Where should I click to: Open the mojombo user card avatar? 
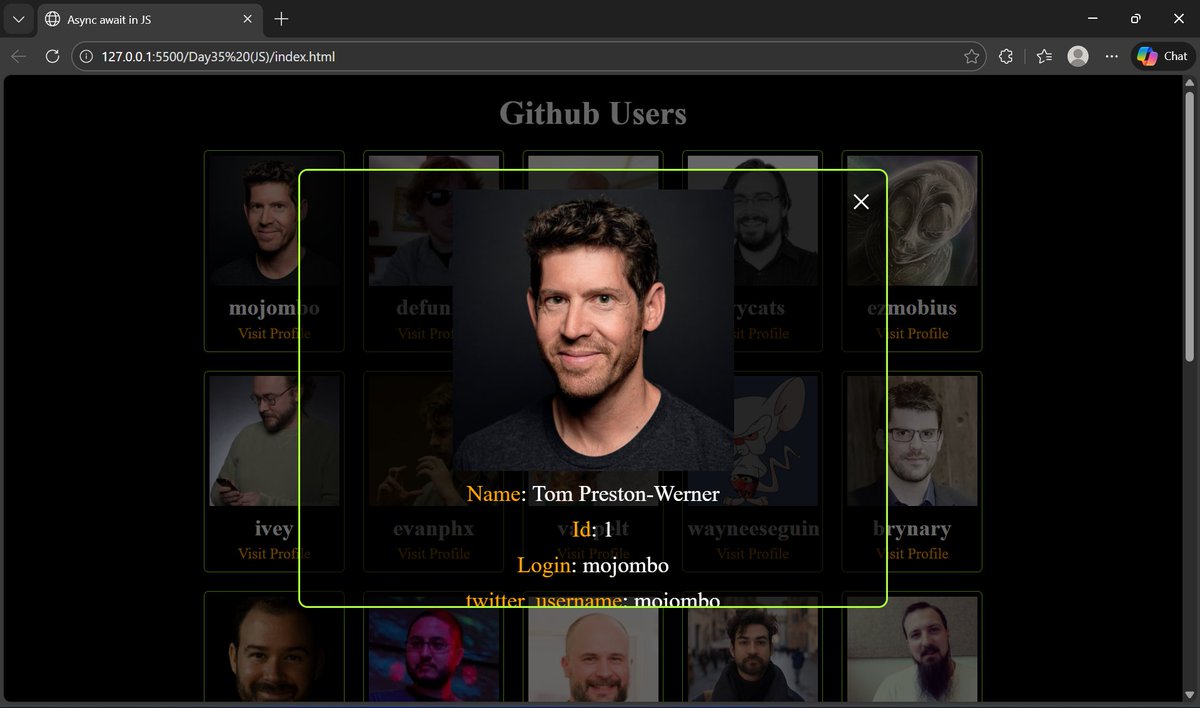click(274, 221)
